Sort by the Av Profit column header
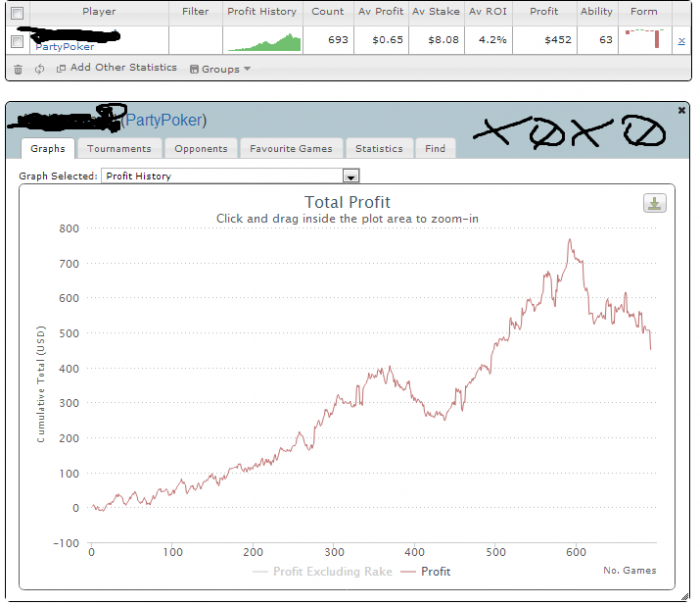The width and height of the screenshot is (700, 605). [380, 12]
